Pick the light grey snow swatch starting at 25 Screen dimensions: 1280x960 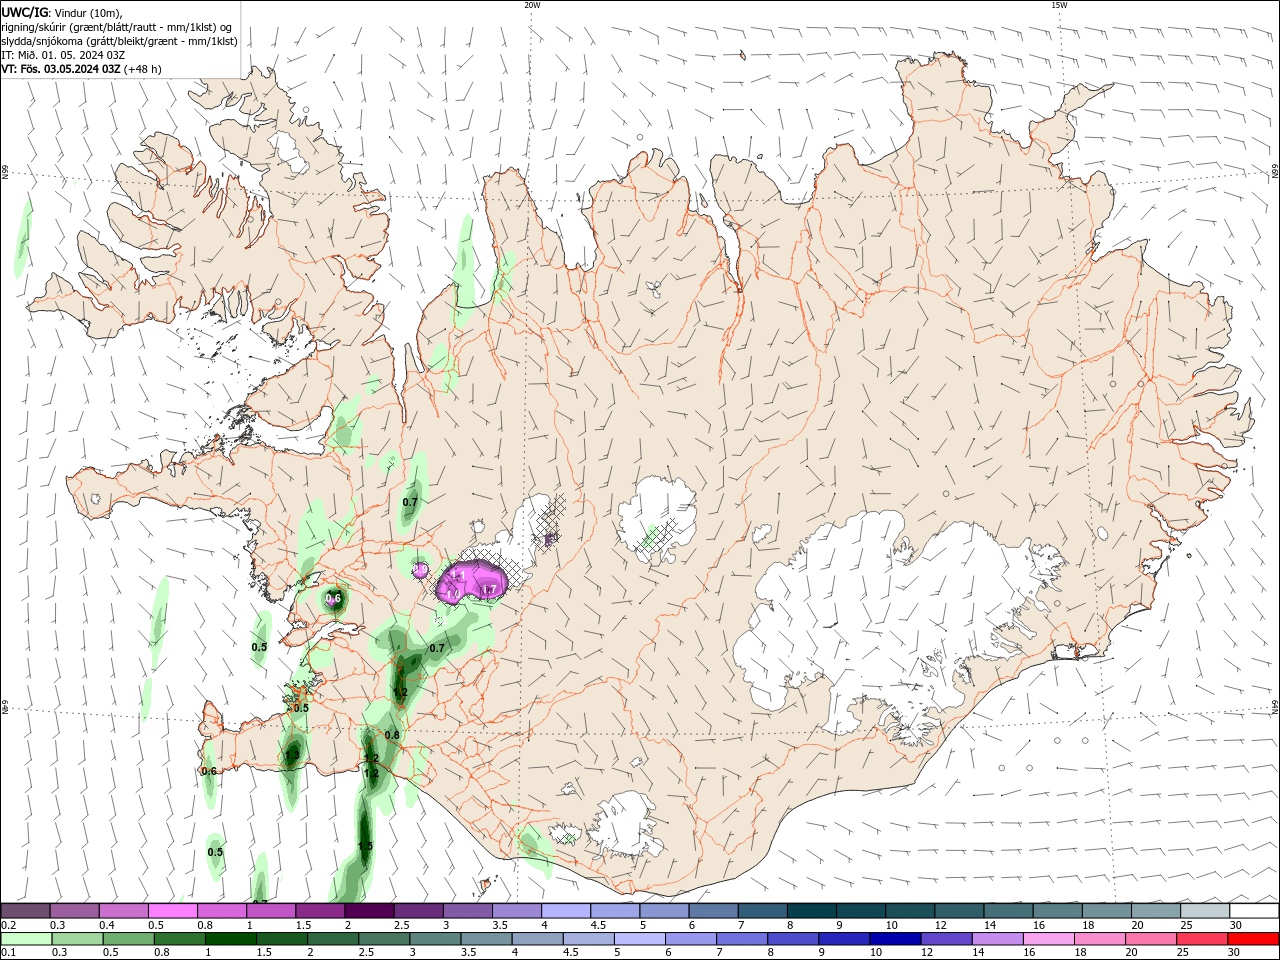click(x=1205, y=910)
